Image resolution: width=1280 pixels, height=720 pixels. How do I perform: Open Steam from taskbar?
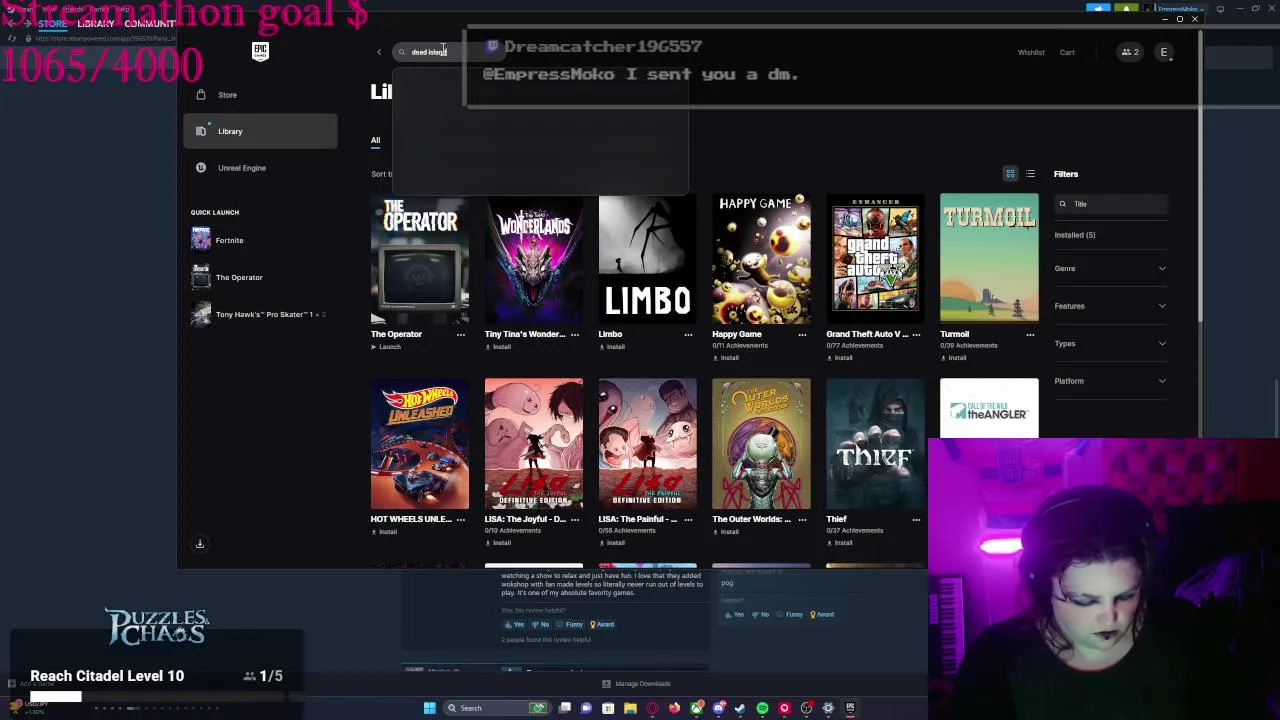click(x=740, y=708)
